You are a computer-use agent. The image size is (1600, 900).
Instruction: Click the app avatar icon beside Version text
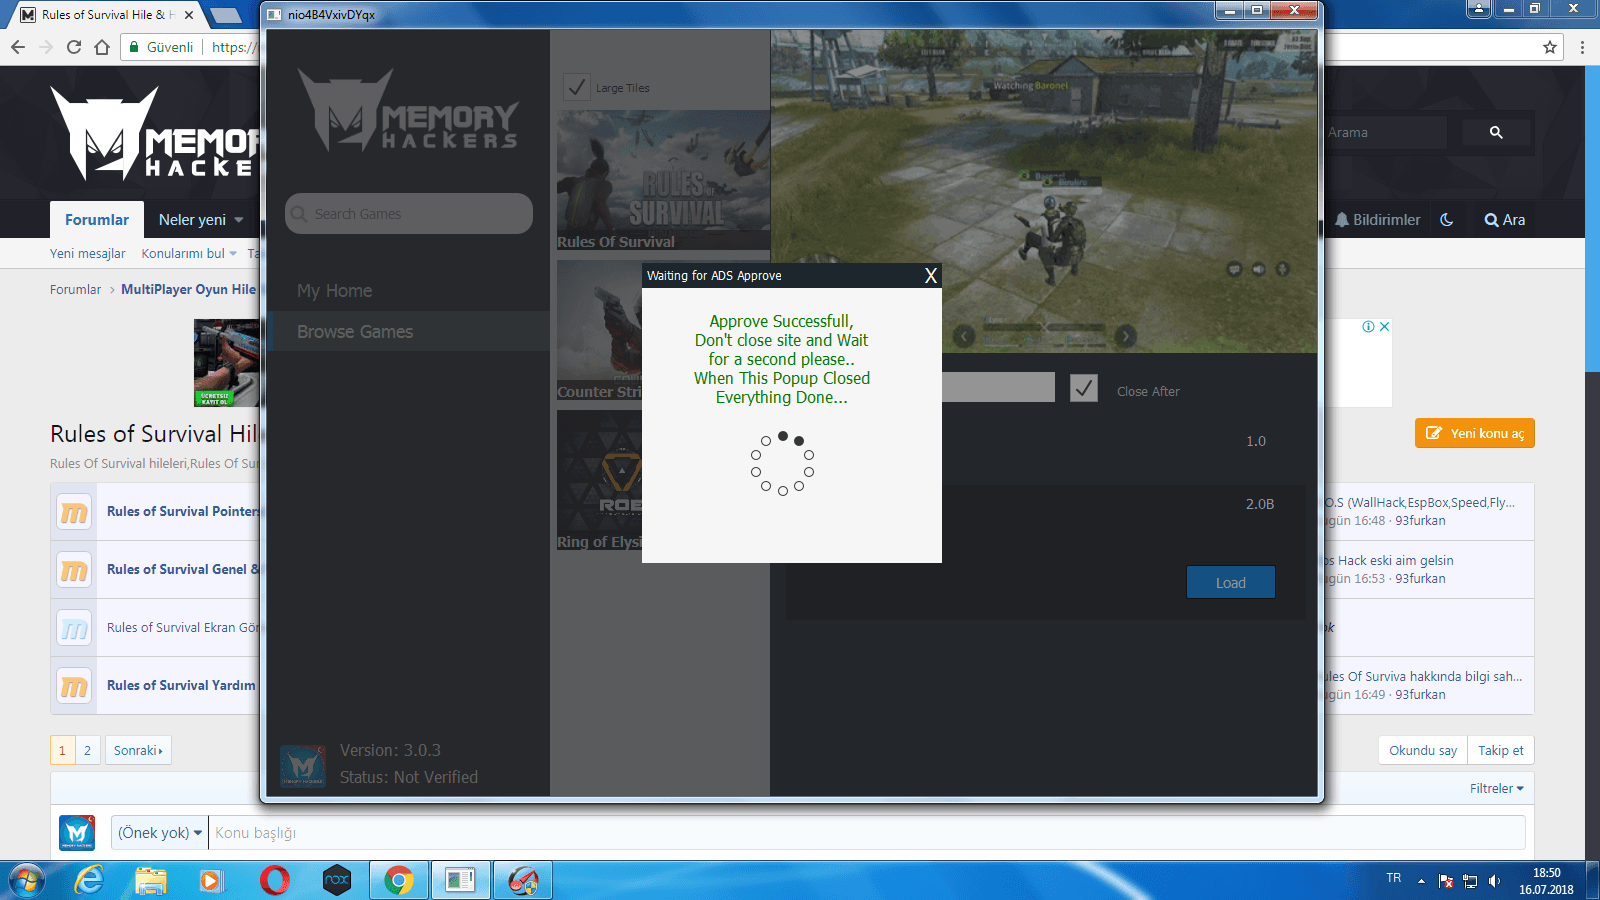point(303,766)
